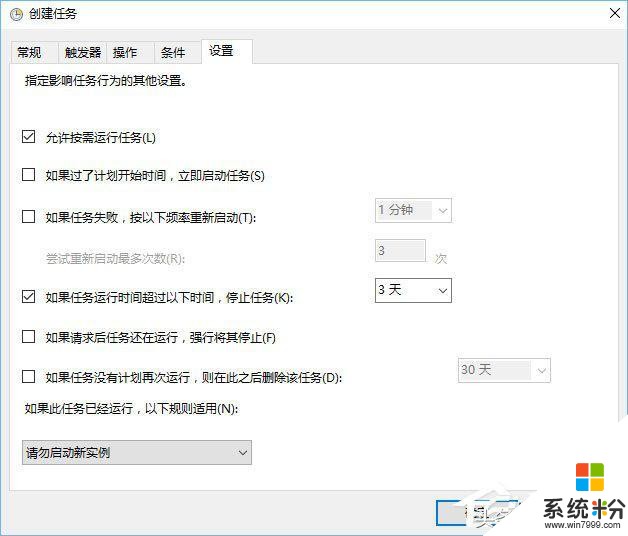Click the 尝试重新启动最多次数(R) label

pos(115,259)
